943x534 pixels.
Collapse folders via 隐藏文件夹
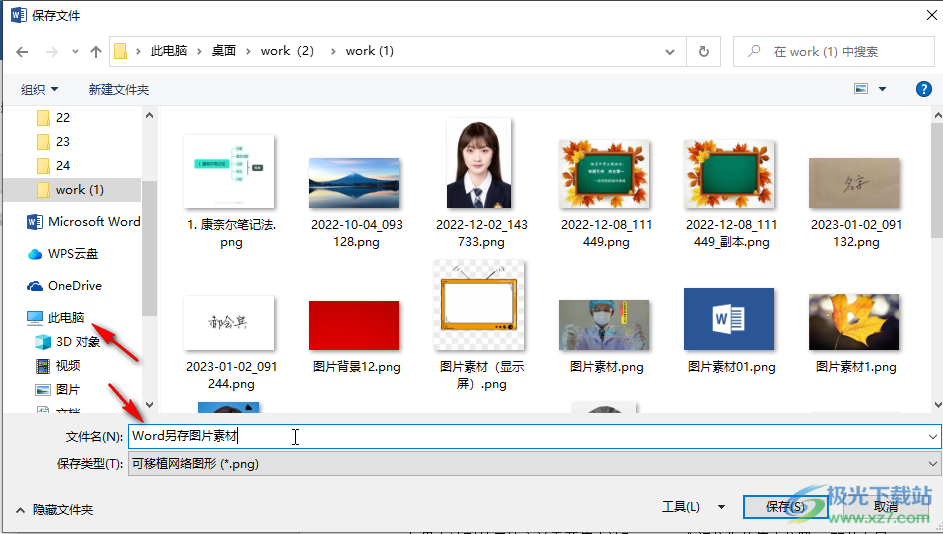click(54, 510)
